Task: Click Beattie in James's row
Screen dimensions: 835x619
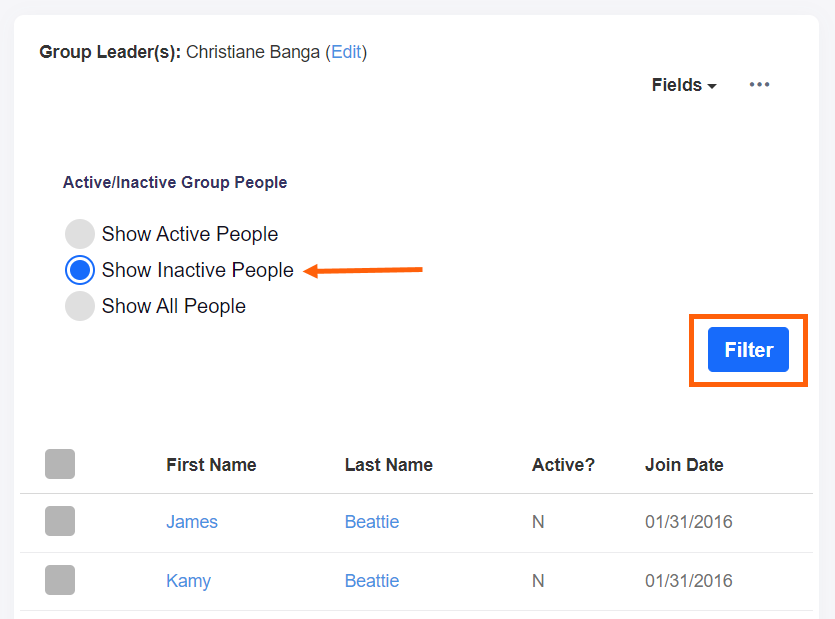Action: tap(371, 522)
